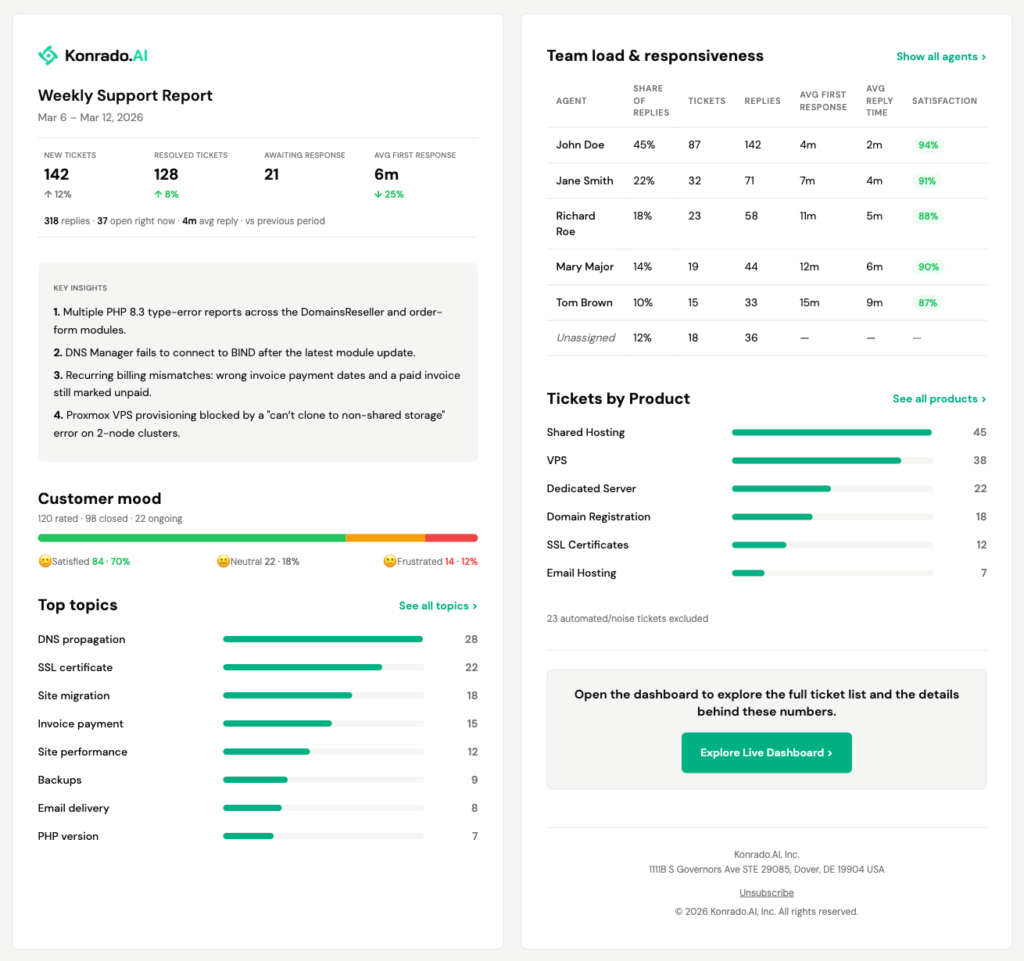Click the PHP version topic label
This screenshot has height=961, width=1024.
pos(68,836)
